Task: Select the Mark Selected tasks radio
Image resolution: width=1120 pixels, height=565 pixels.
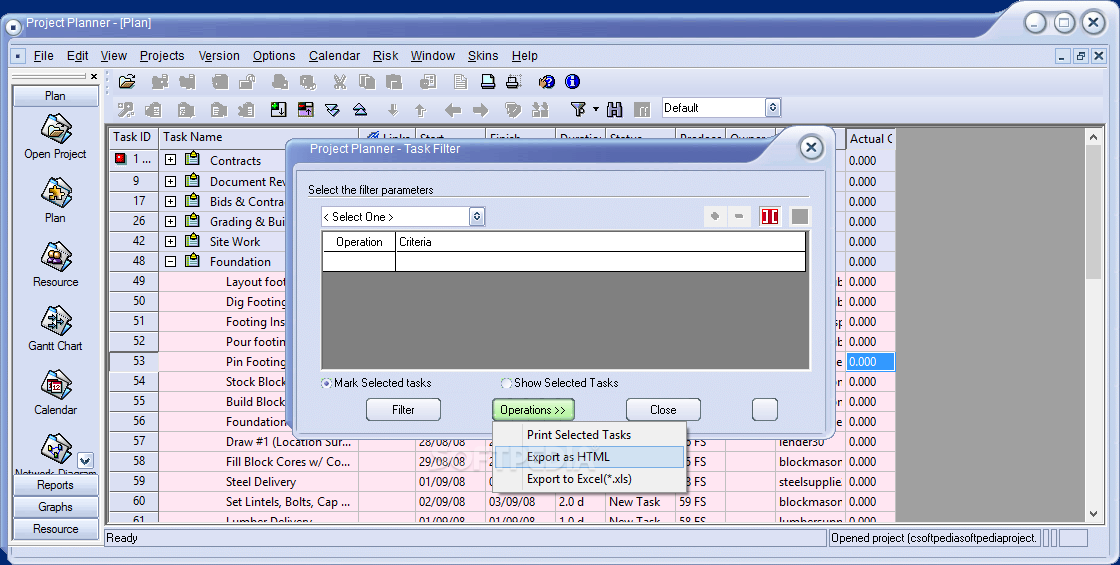Action: pos(326,383)
